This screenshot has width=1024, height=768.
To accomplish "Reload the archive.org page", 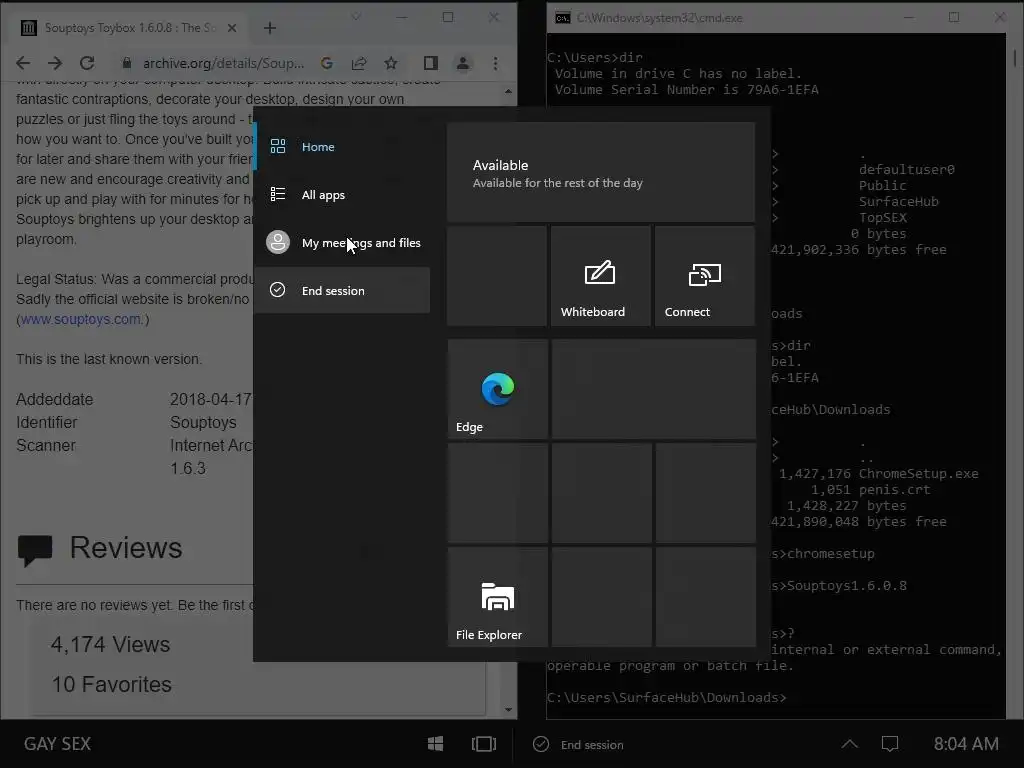I will [x=87, y=63].
